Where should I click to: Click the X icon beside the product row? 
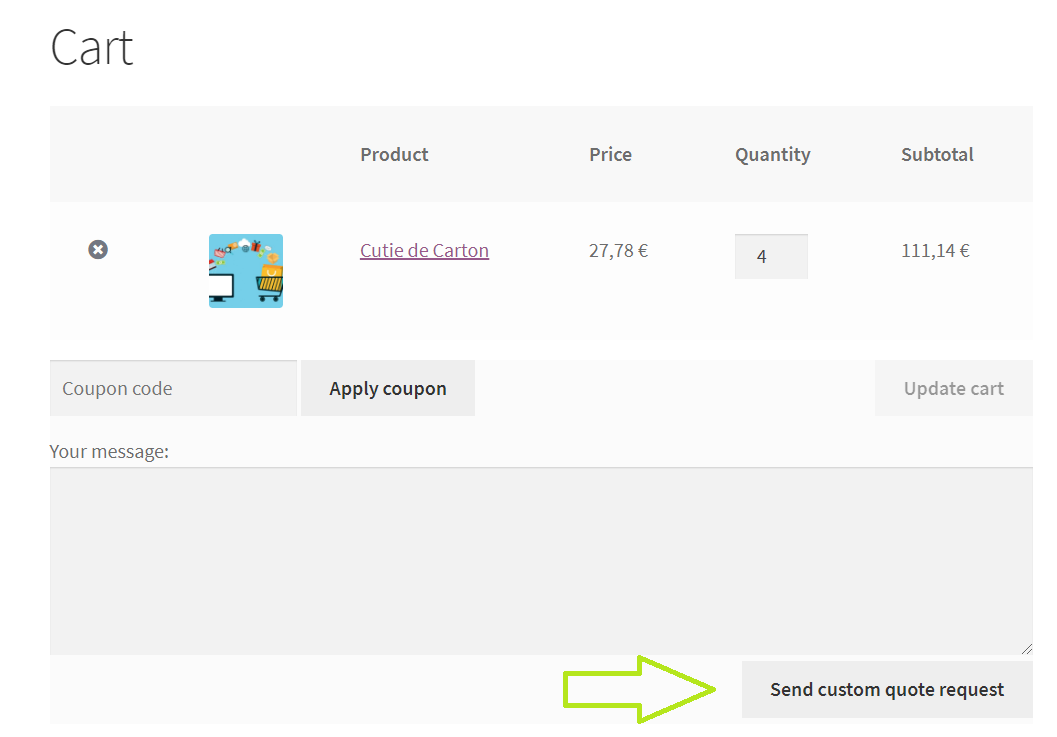[x=97, y=249]
